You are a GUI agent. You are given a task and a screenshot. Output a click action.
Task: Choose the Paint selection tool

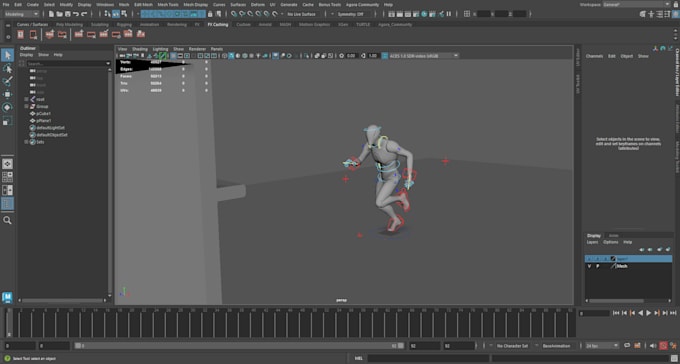pos(7,82)
